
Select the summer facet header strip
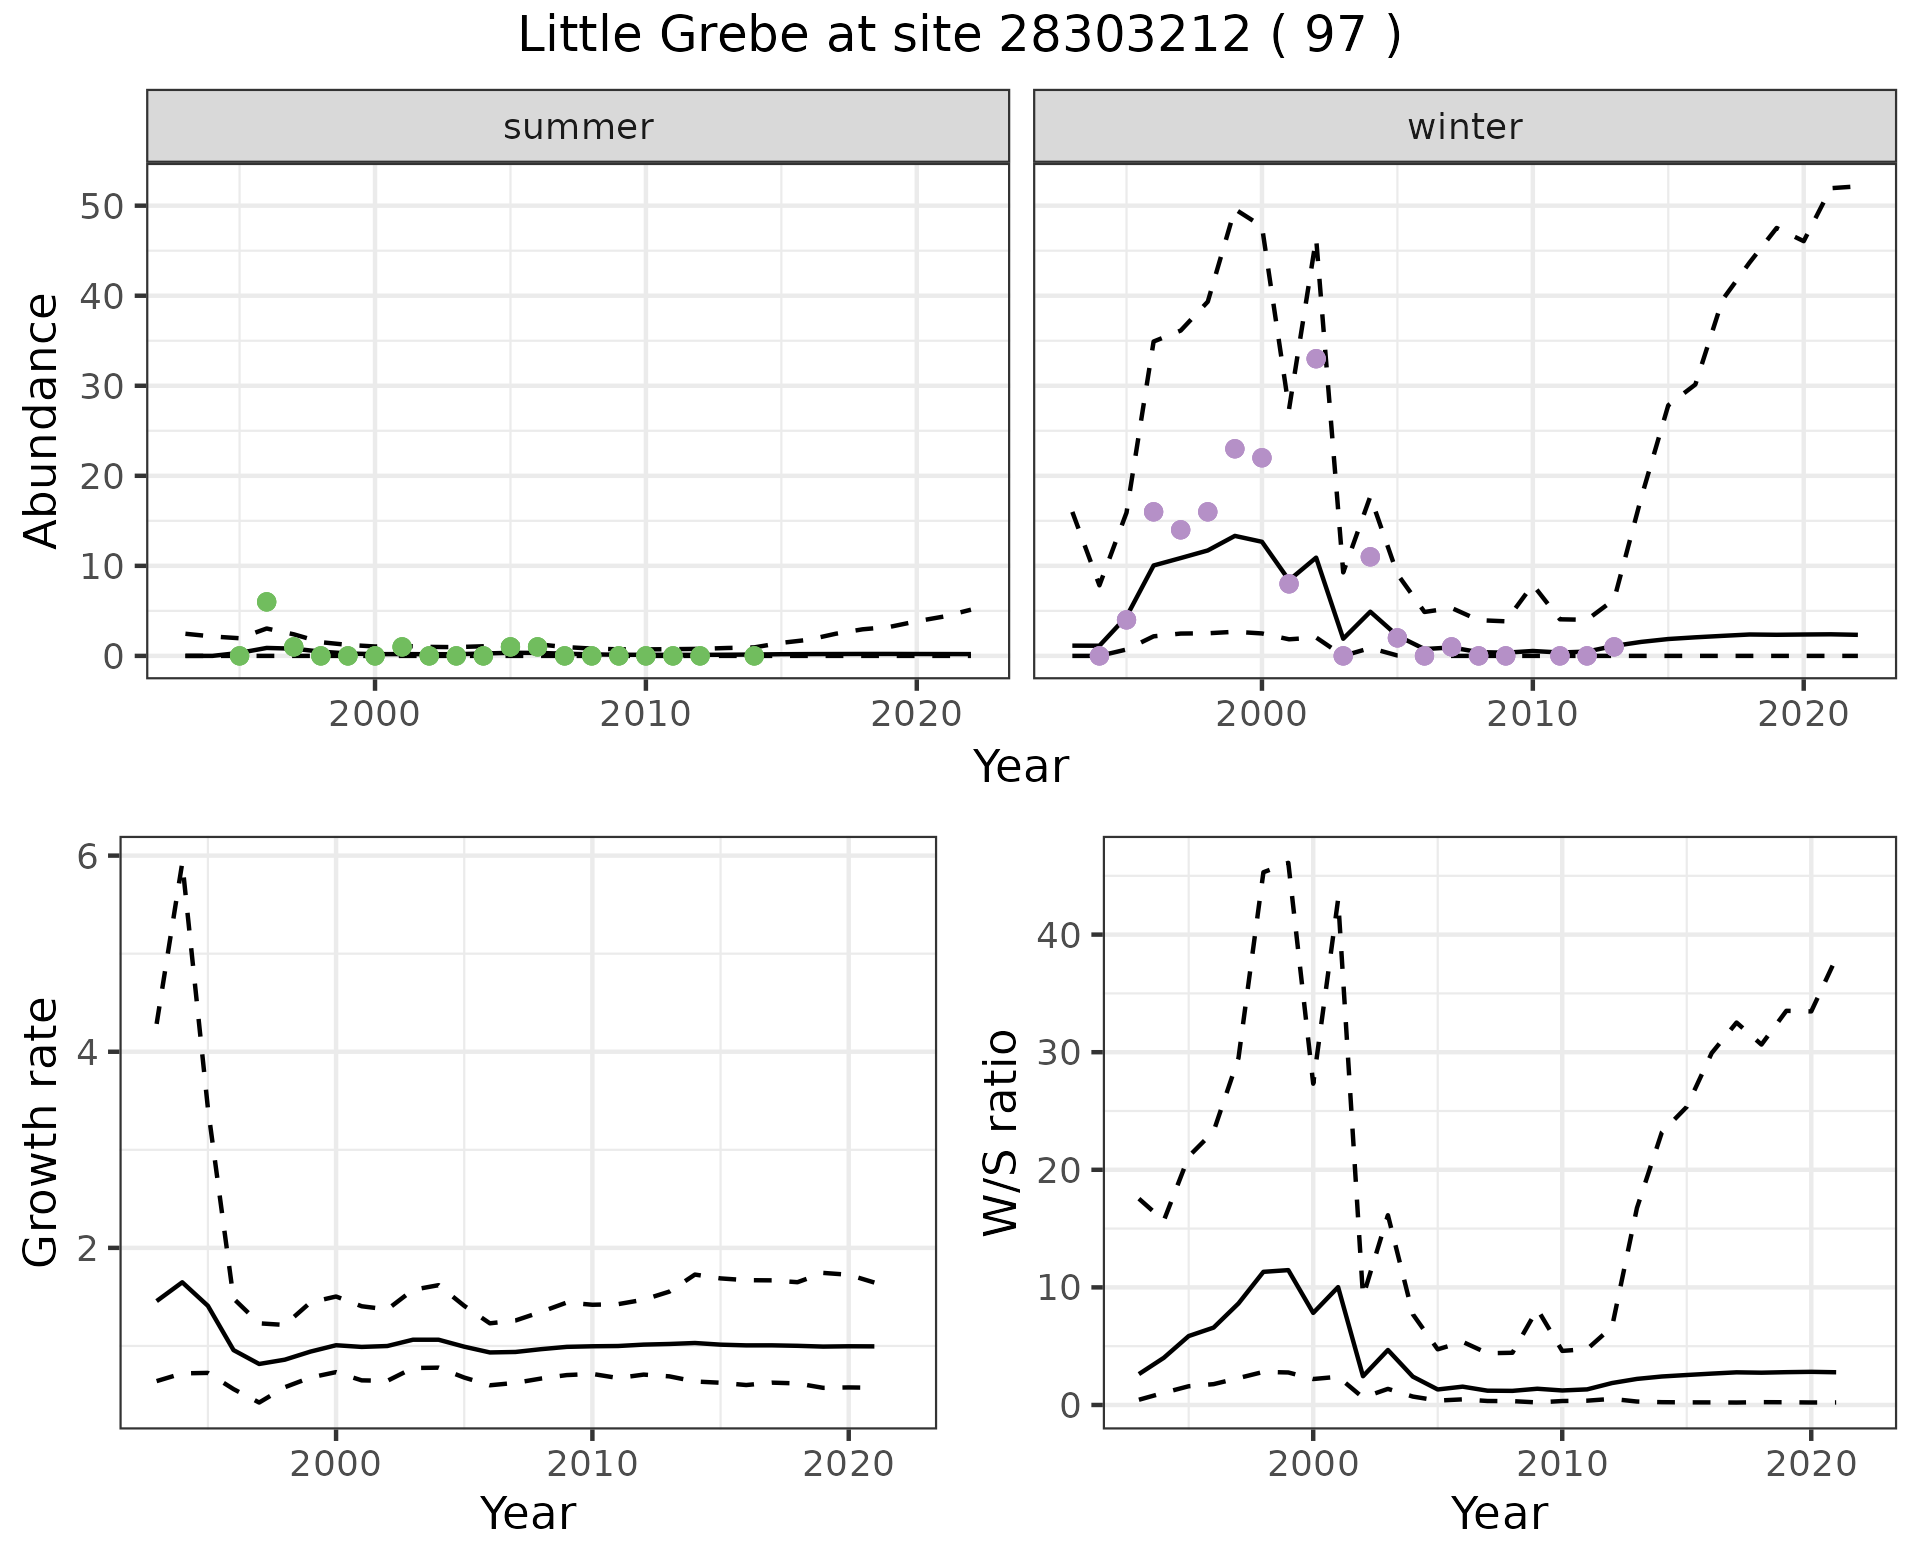coord(578,127)
